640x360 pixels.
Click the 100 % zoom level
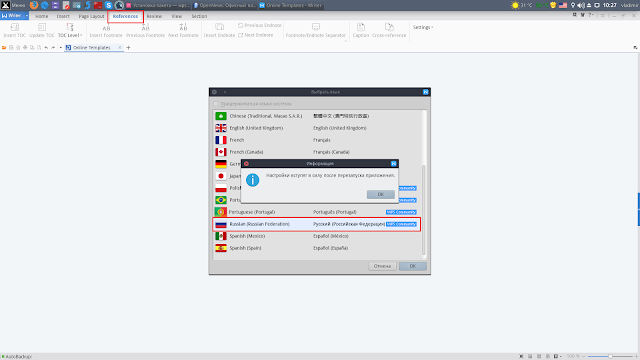pyautogui.click(x=573, y=356)
